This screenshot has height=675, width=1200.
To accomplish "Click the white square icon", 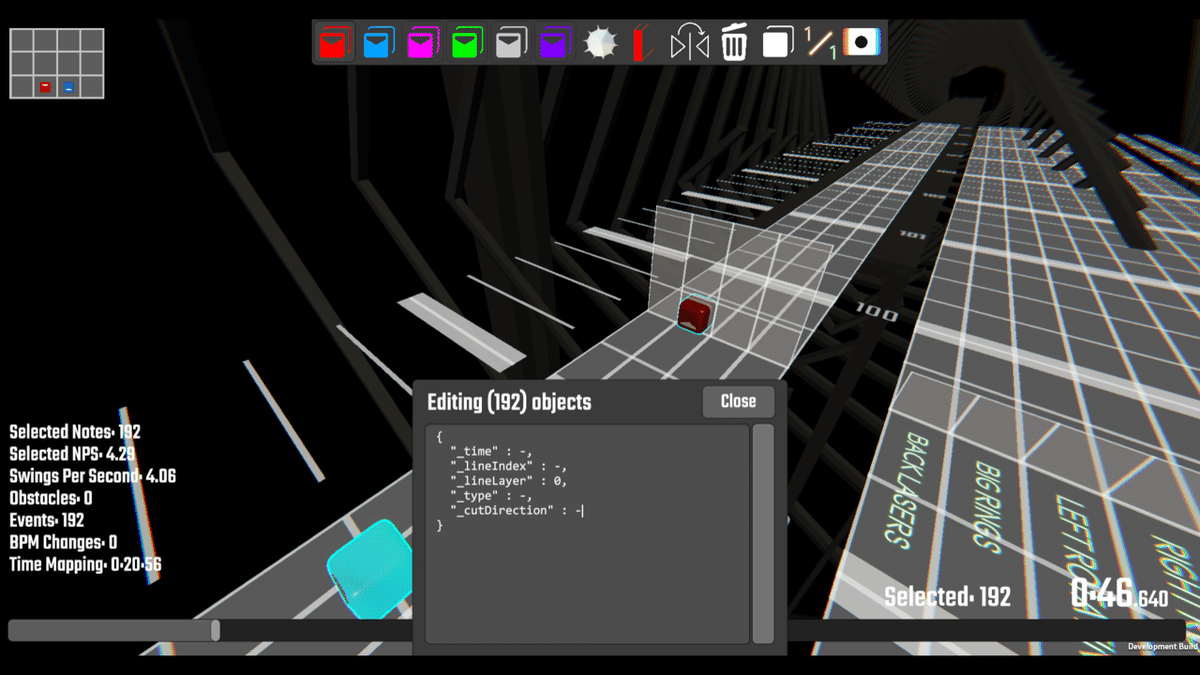I will (778, 43).
